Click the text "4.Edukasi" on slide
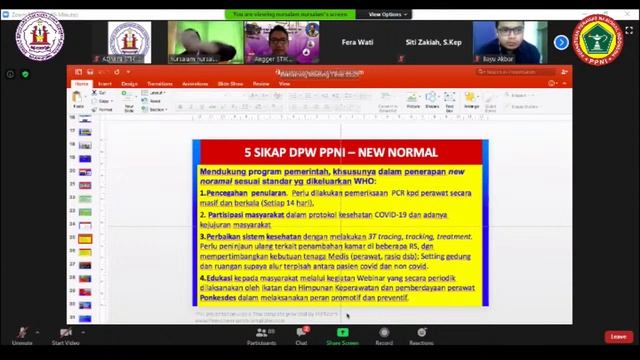This screenshot has width=640, height=360. 216,278
